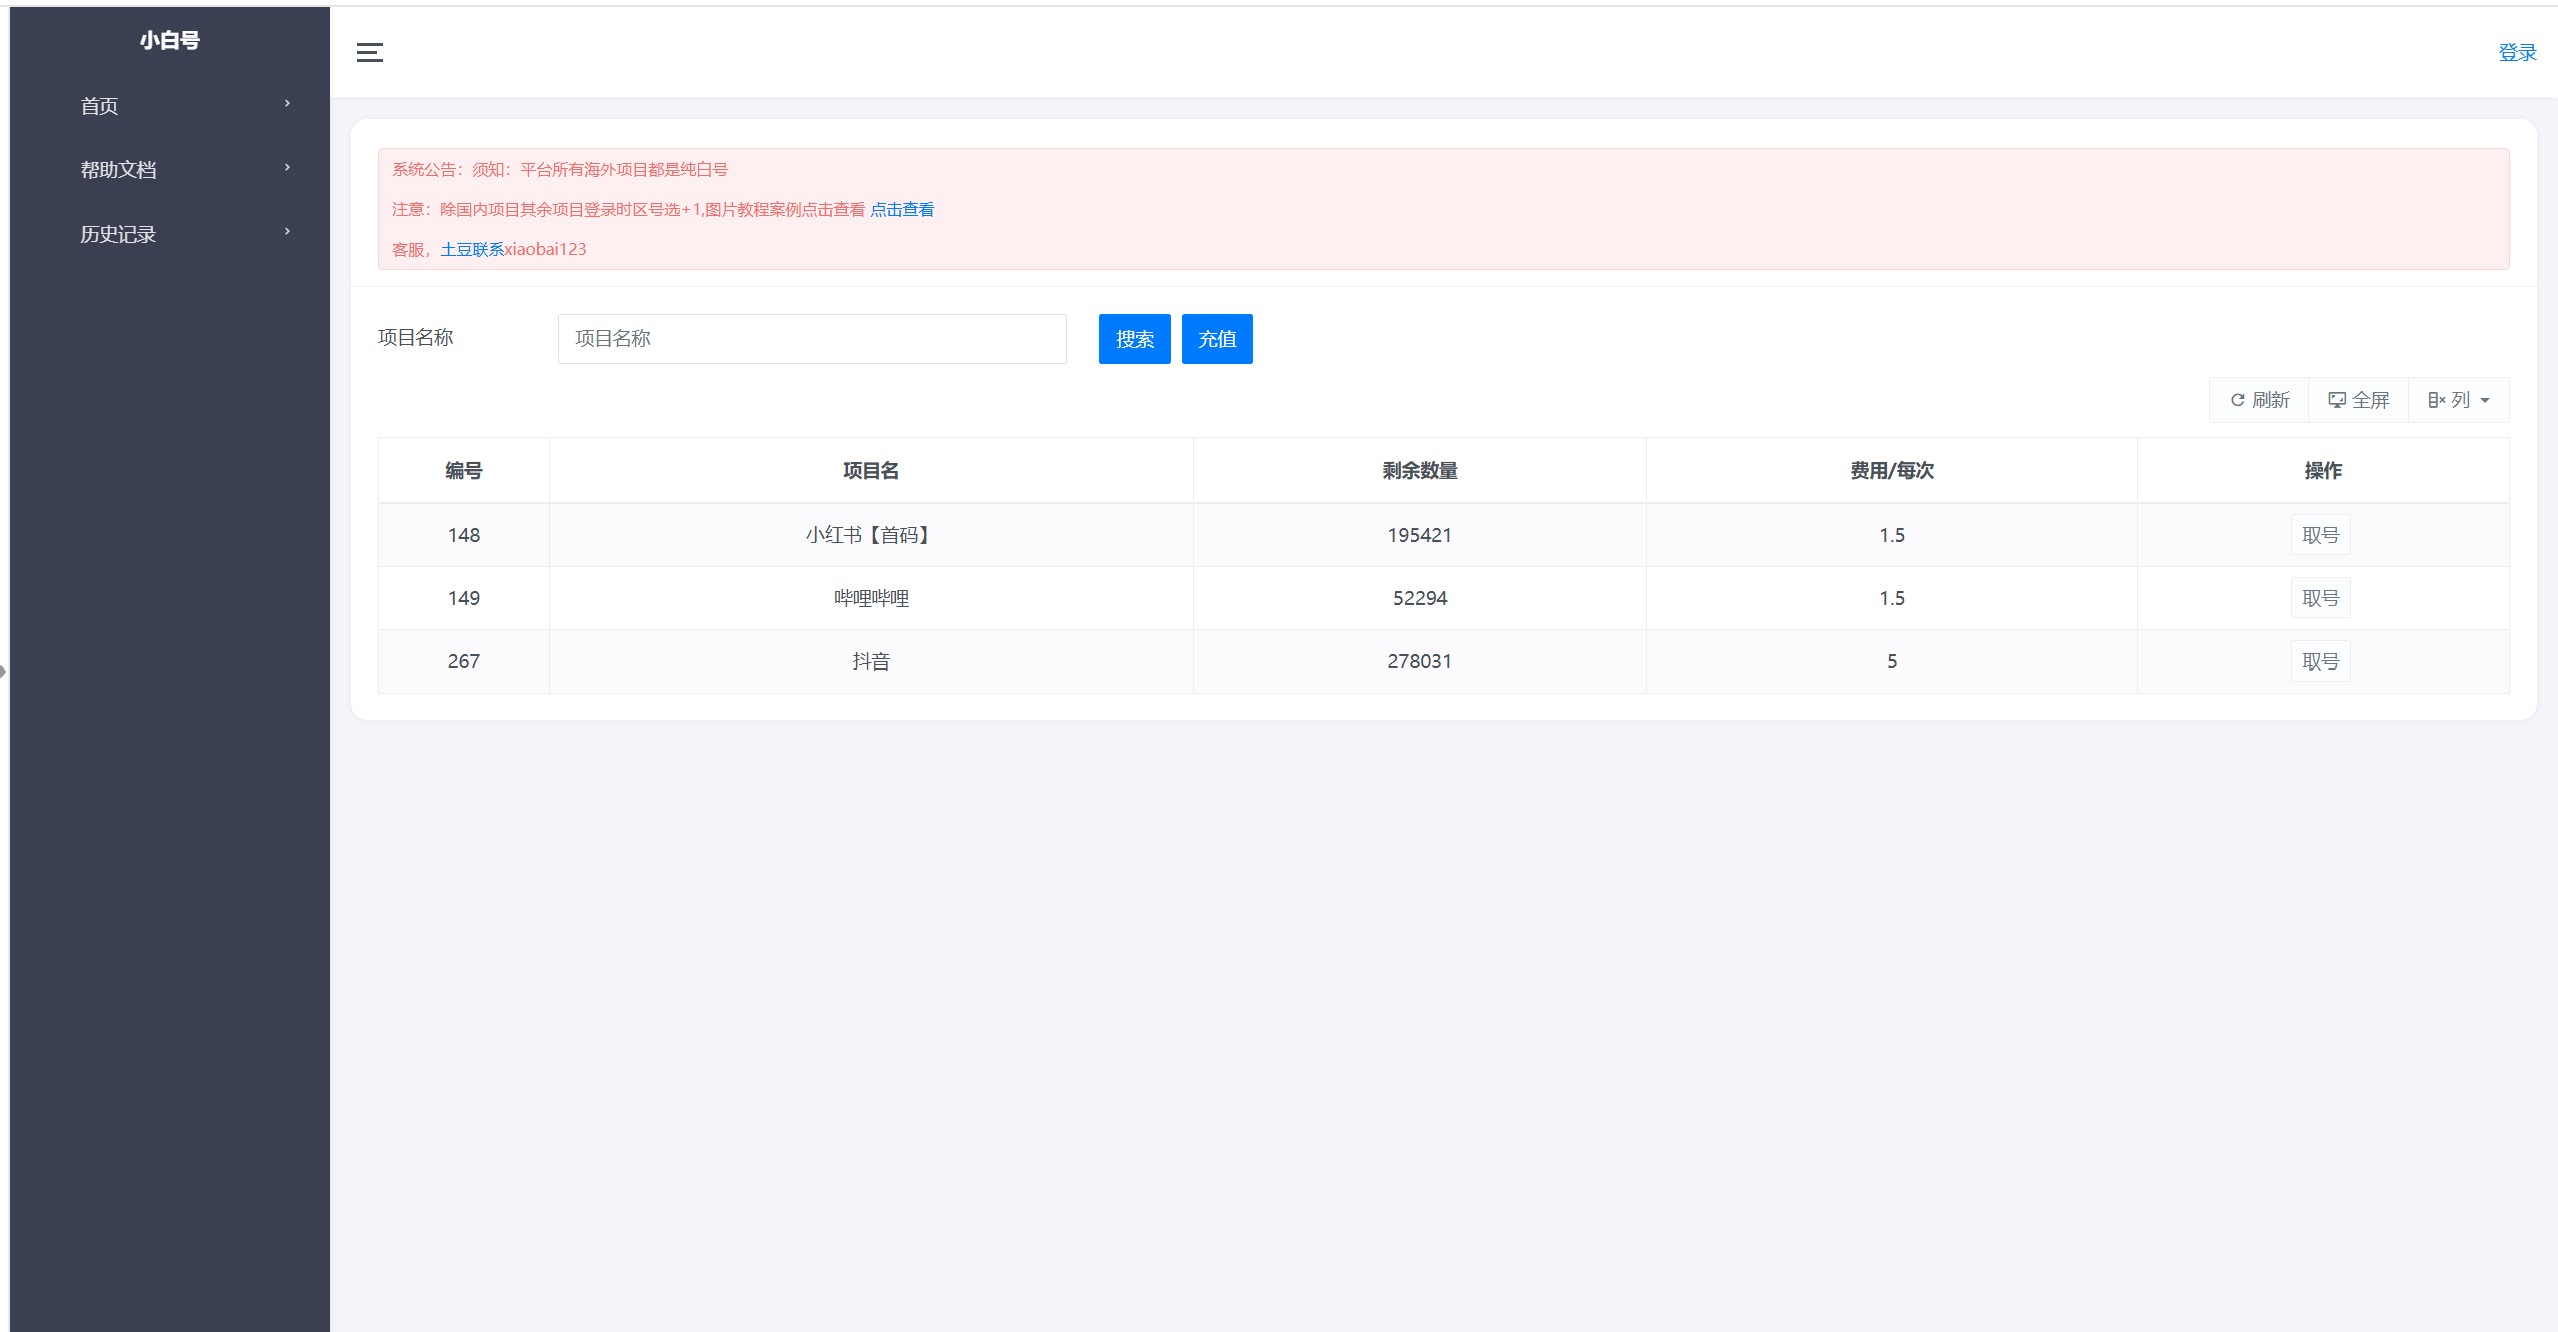
Task: Click remaining quantity 195421
Action: [x=1420, y=535]
